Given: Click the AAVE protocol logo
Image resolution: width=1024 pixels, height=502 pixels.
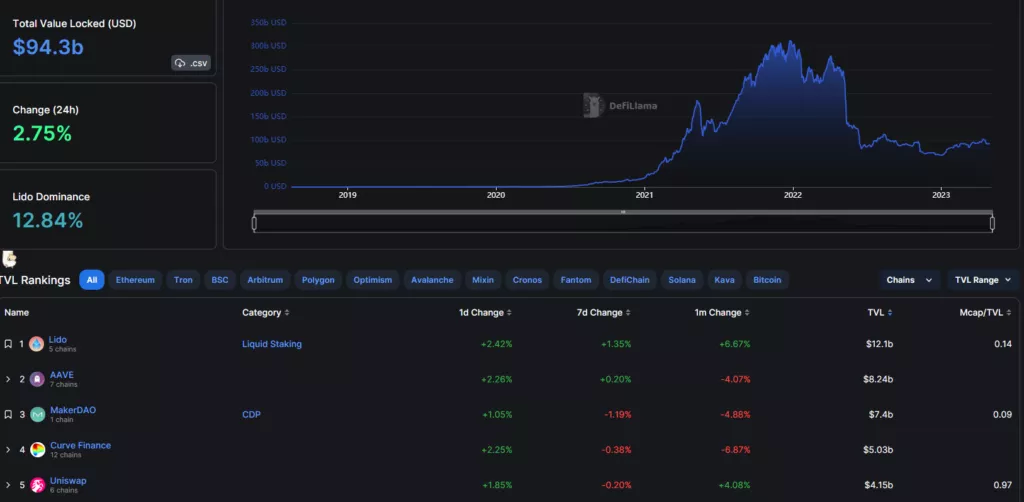Looking at the screenshot, I should (38, 379).
